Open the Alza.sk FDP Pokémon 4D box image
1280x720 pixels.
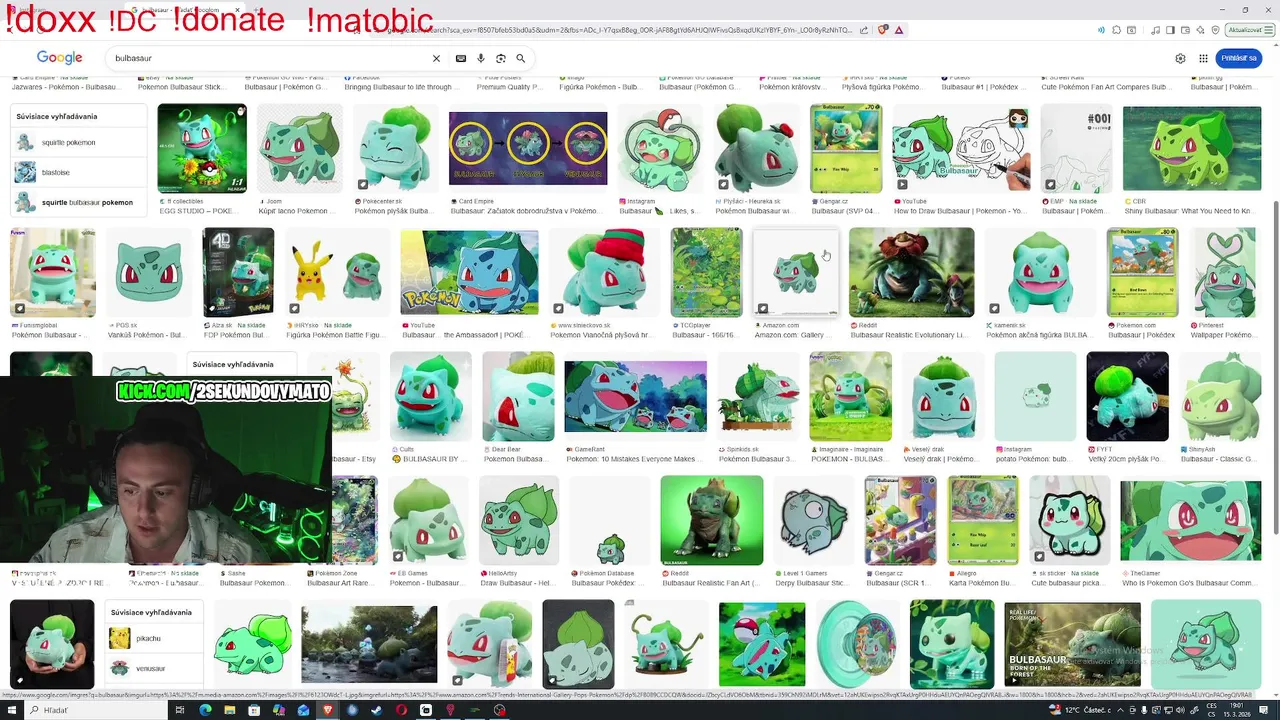(x=238, y=272)
